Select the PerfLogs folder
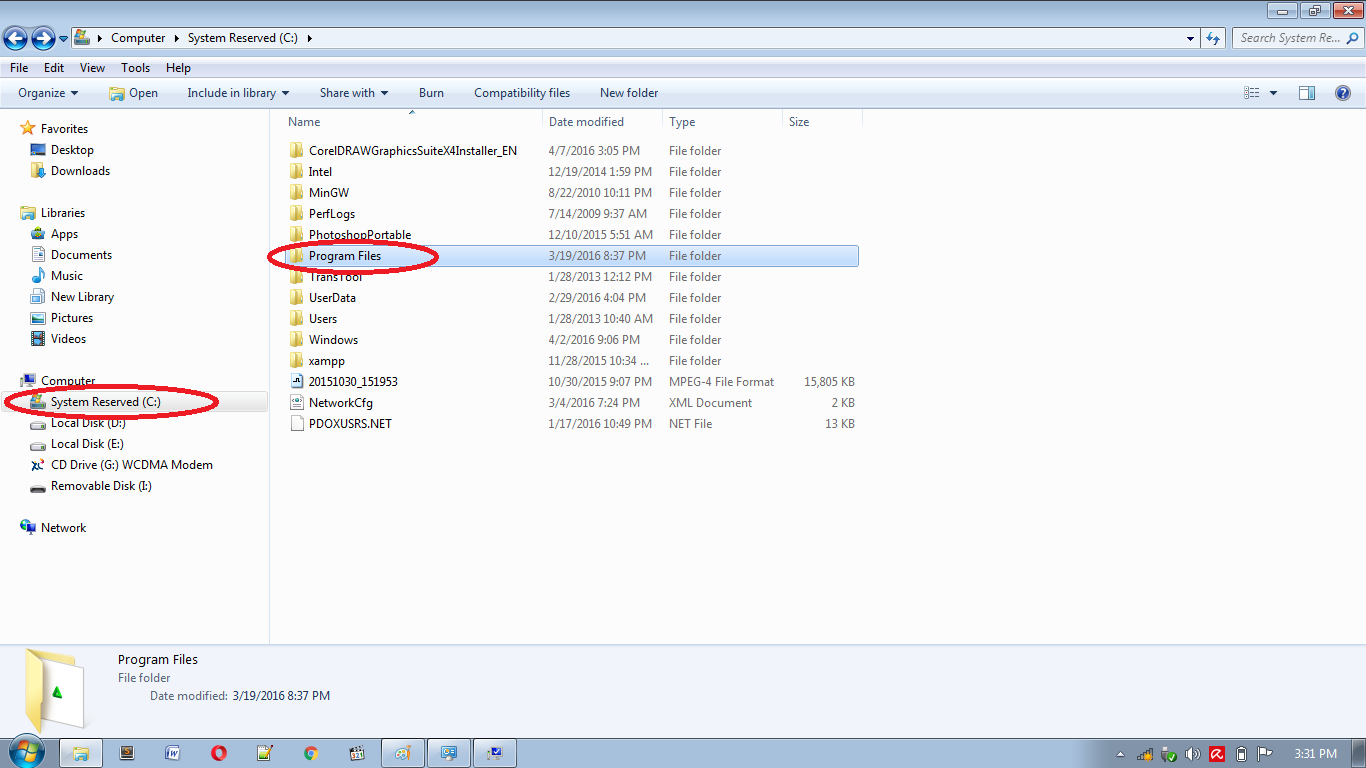This screenshot has height=768, width=1366. pos(332,214)
